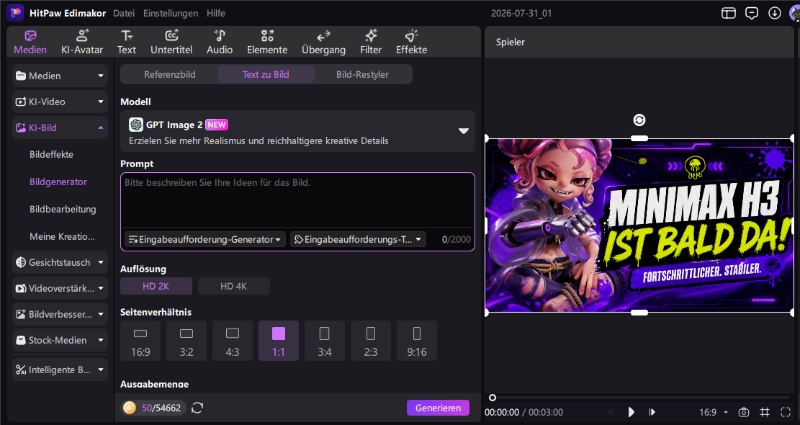Click the download icon in title bar
Image resolution: width=800 pixels, height=425 pixels.
coord(774,13)
